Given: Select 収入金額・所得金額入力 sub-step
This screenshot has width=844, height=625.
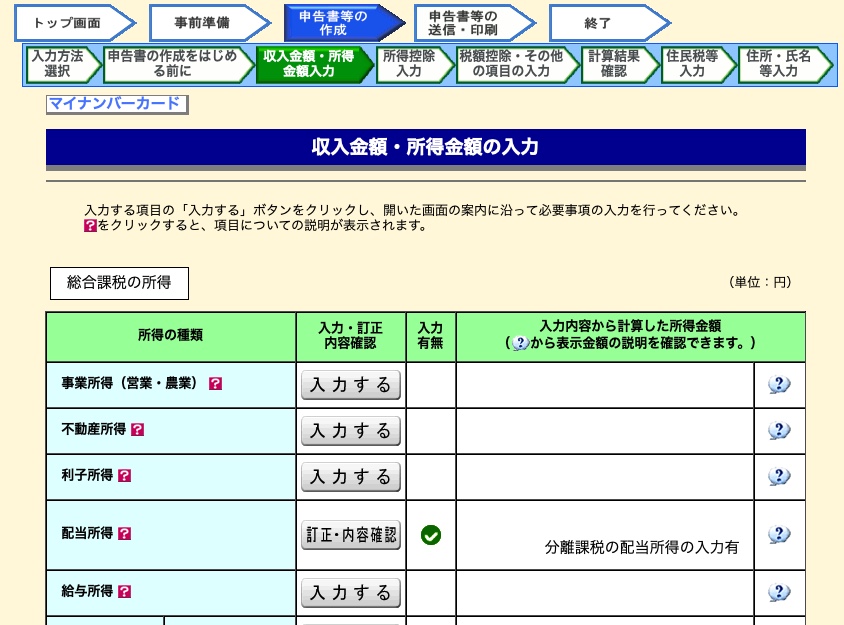Looking at the screenshot, I should [314, 64].
